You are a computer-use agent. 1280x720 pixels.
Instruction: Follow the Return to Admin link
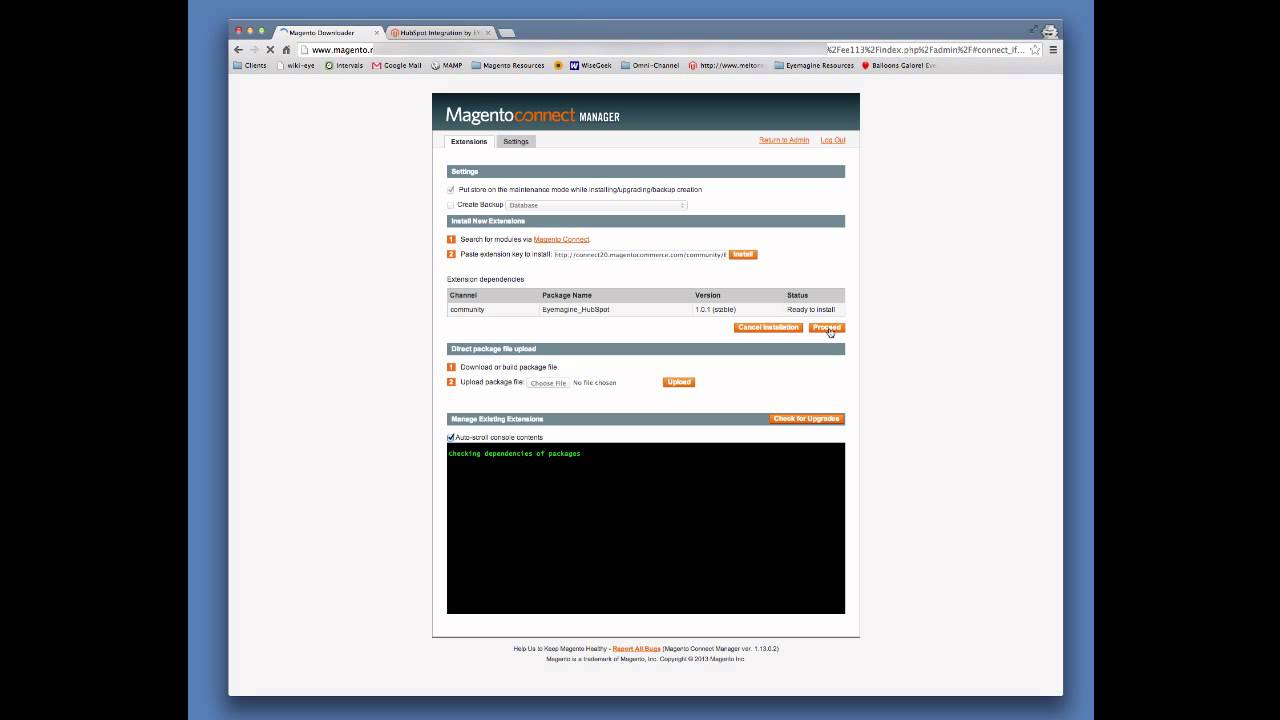click(784, 140)
